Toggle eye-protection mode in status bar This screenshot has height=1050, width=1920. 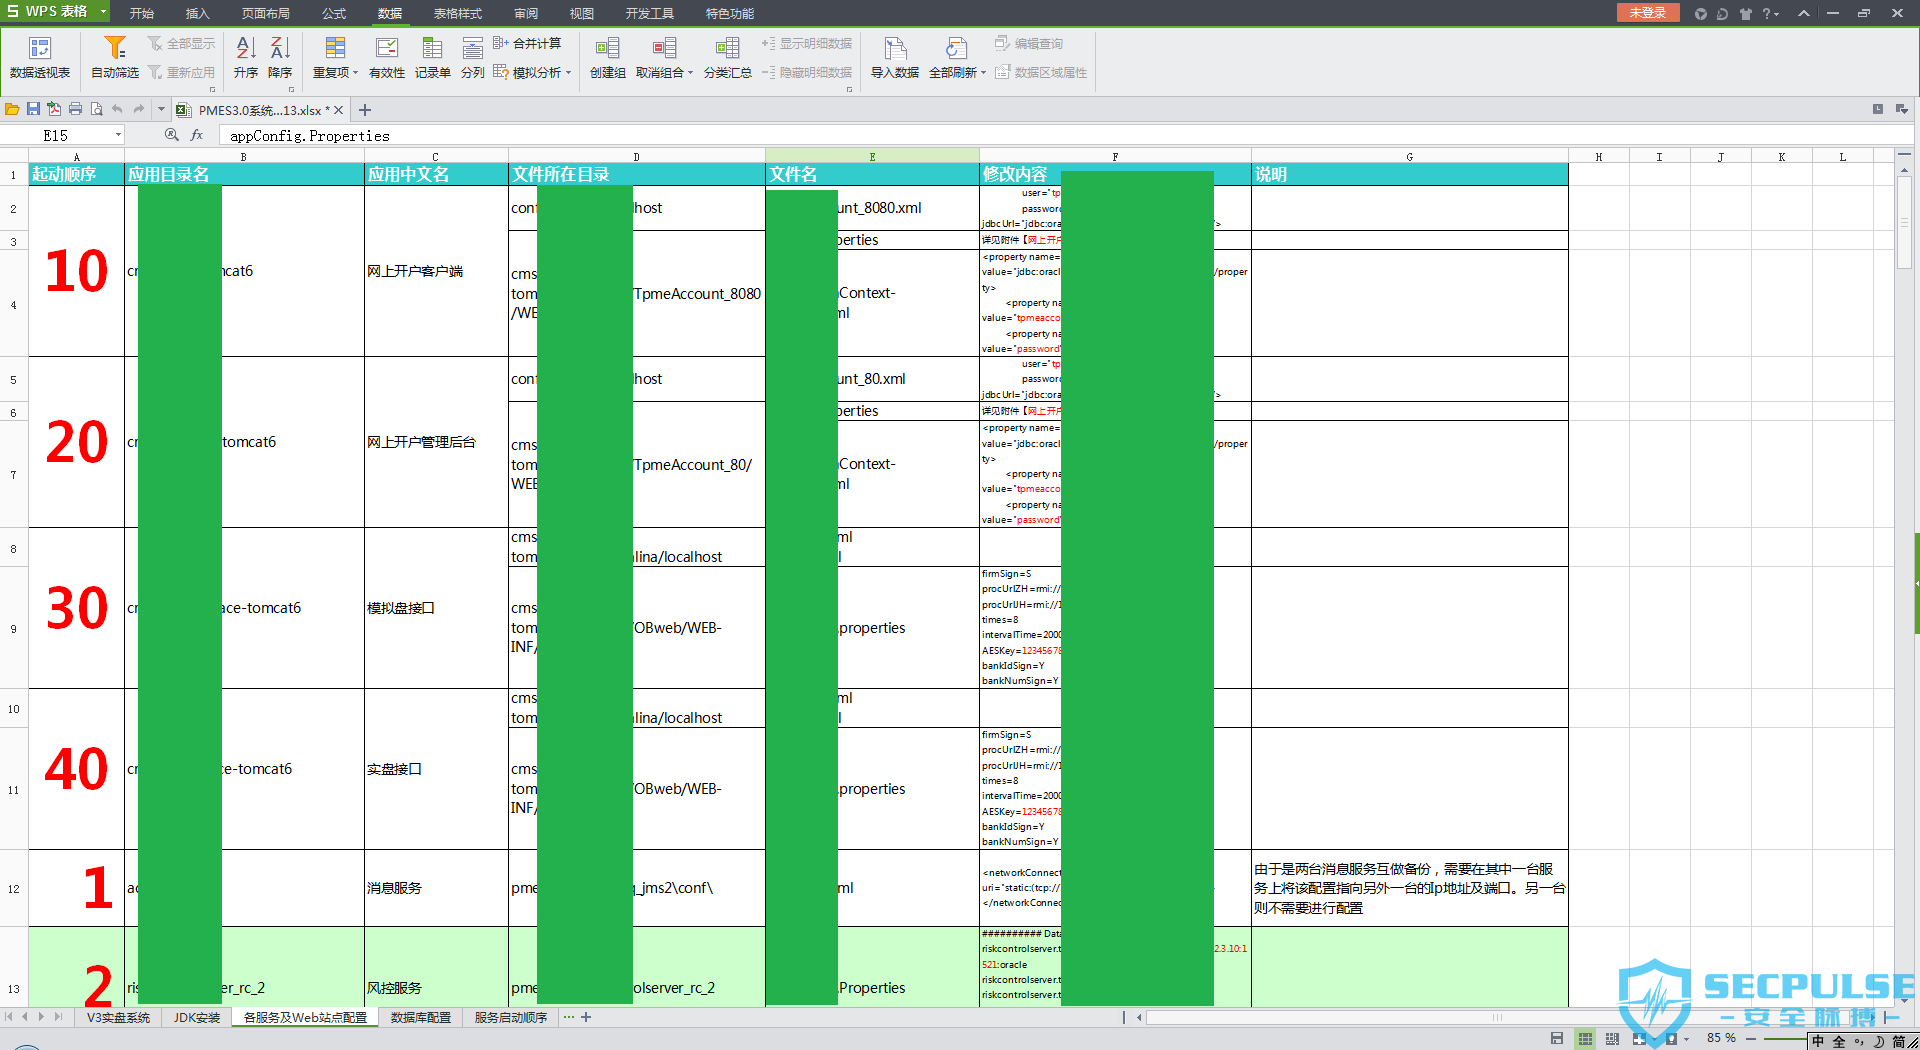click(1672, 1039)
